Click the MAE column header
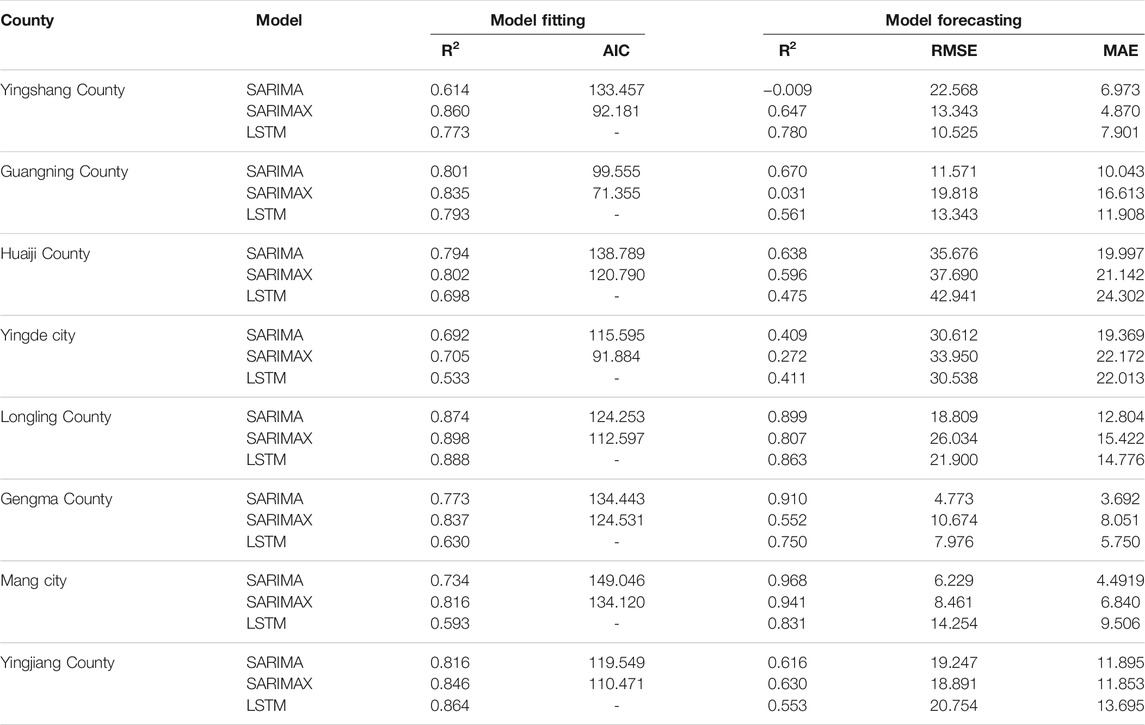The width and height of the screenshot is (1145, 725). 1120,50
